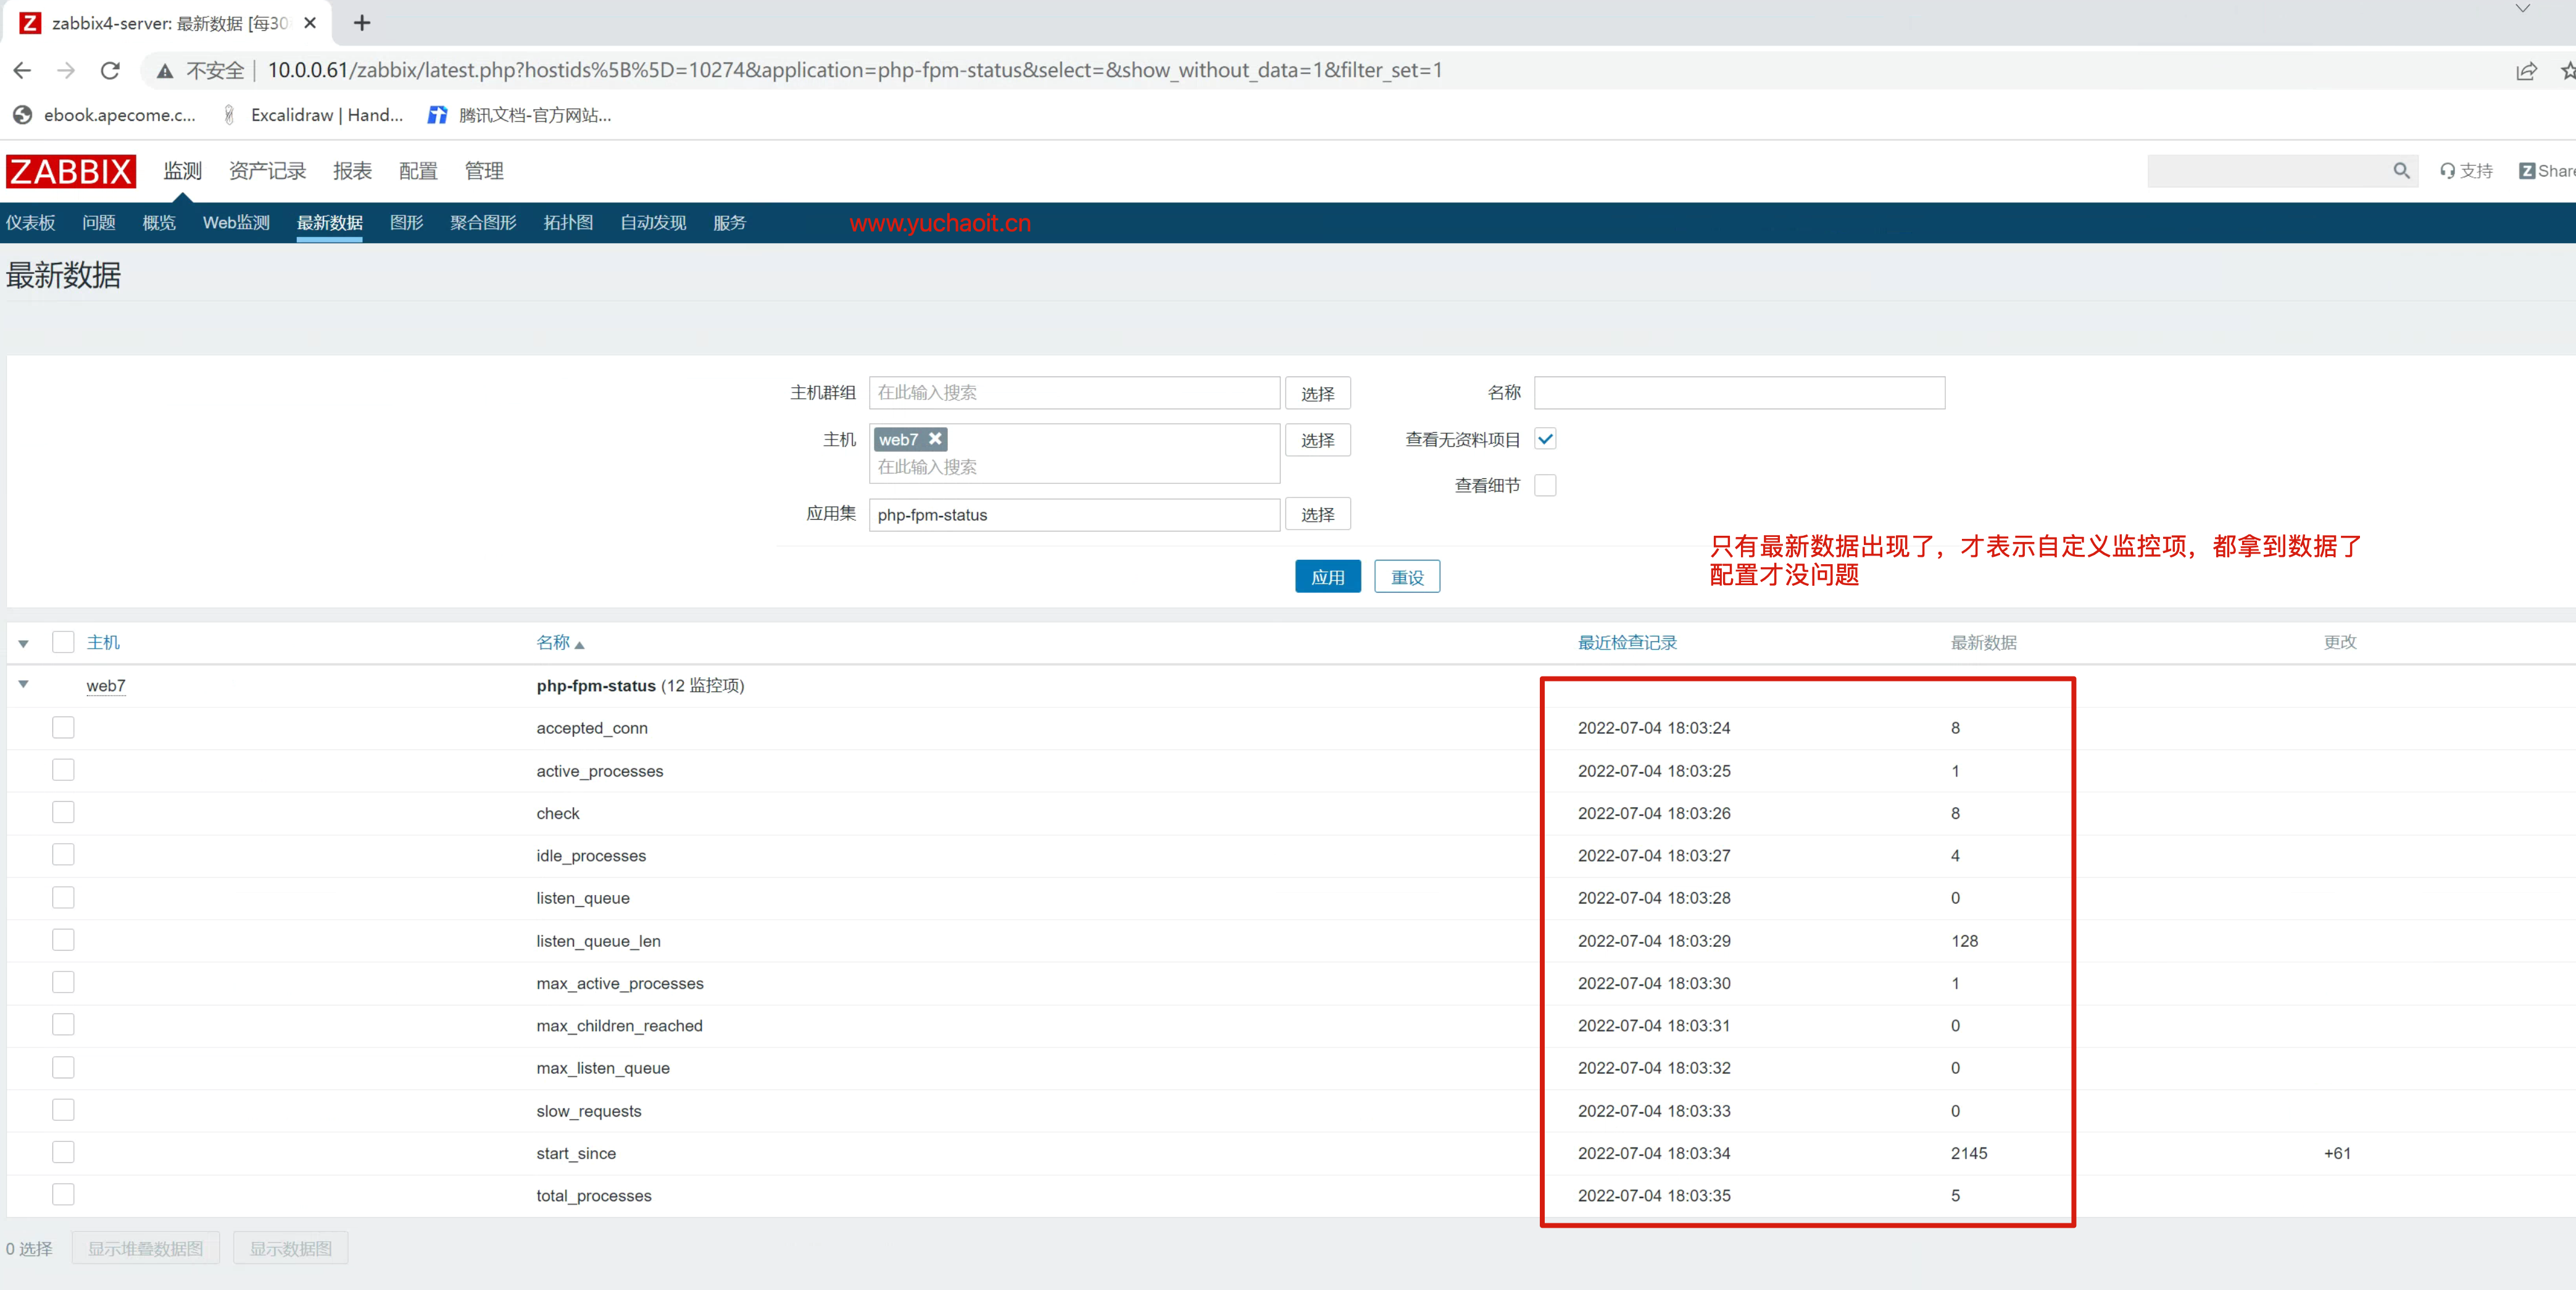Click the share page icon
Image resolution: width=2576 pixels, height=1290 pixels.
click(2526, 70)
